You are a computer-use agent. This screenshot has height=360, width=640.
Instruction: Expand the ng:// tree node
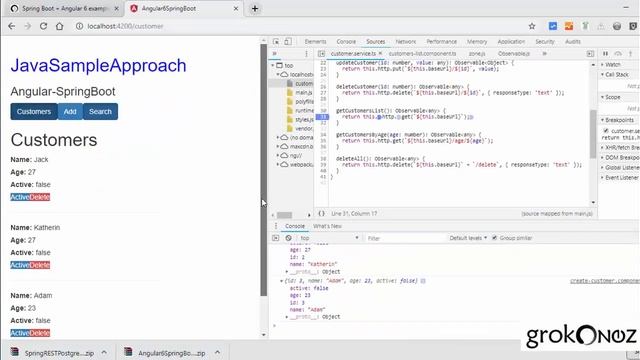[278, 155]
